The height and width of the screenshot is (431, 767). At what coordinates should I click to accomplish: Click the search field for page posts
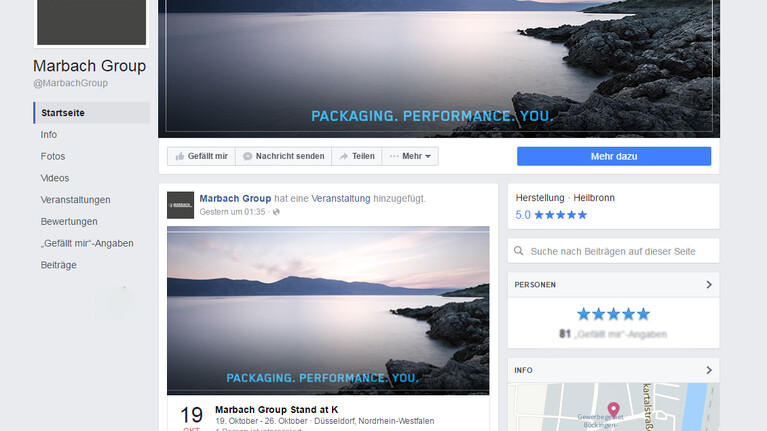coord(613,251)
